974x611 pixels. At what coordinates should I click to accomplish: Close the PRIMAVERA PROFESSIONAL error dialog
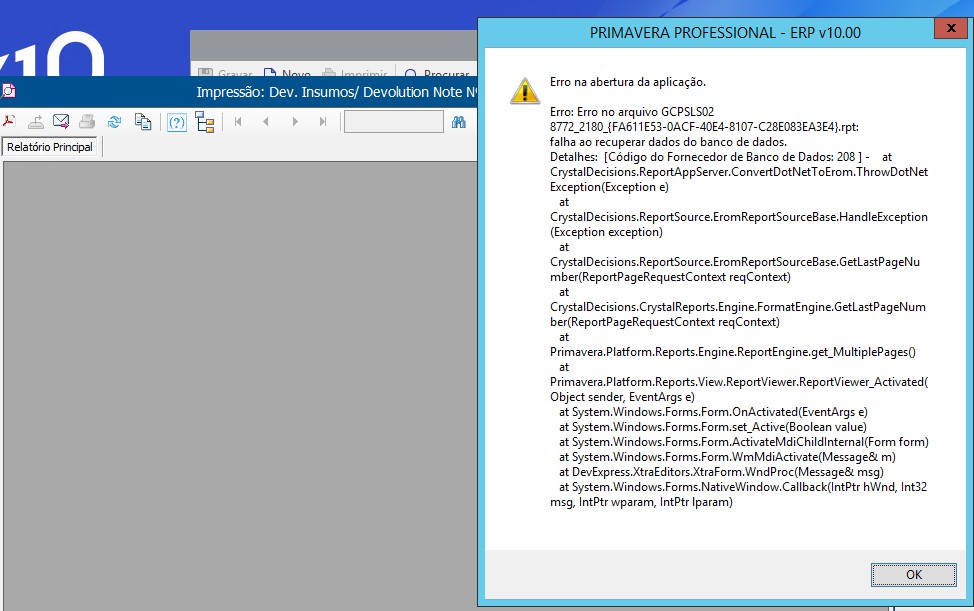(x=948, y=31)
